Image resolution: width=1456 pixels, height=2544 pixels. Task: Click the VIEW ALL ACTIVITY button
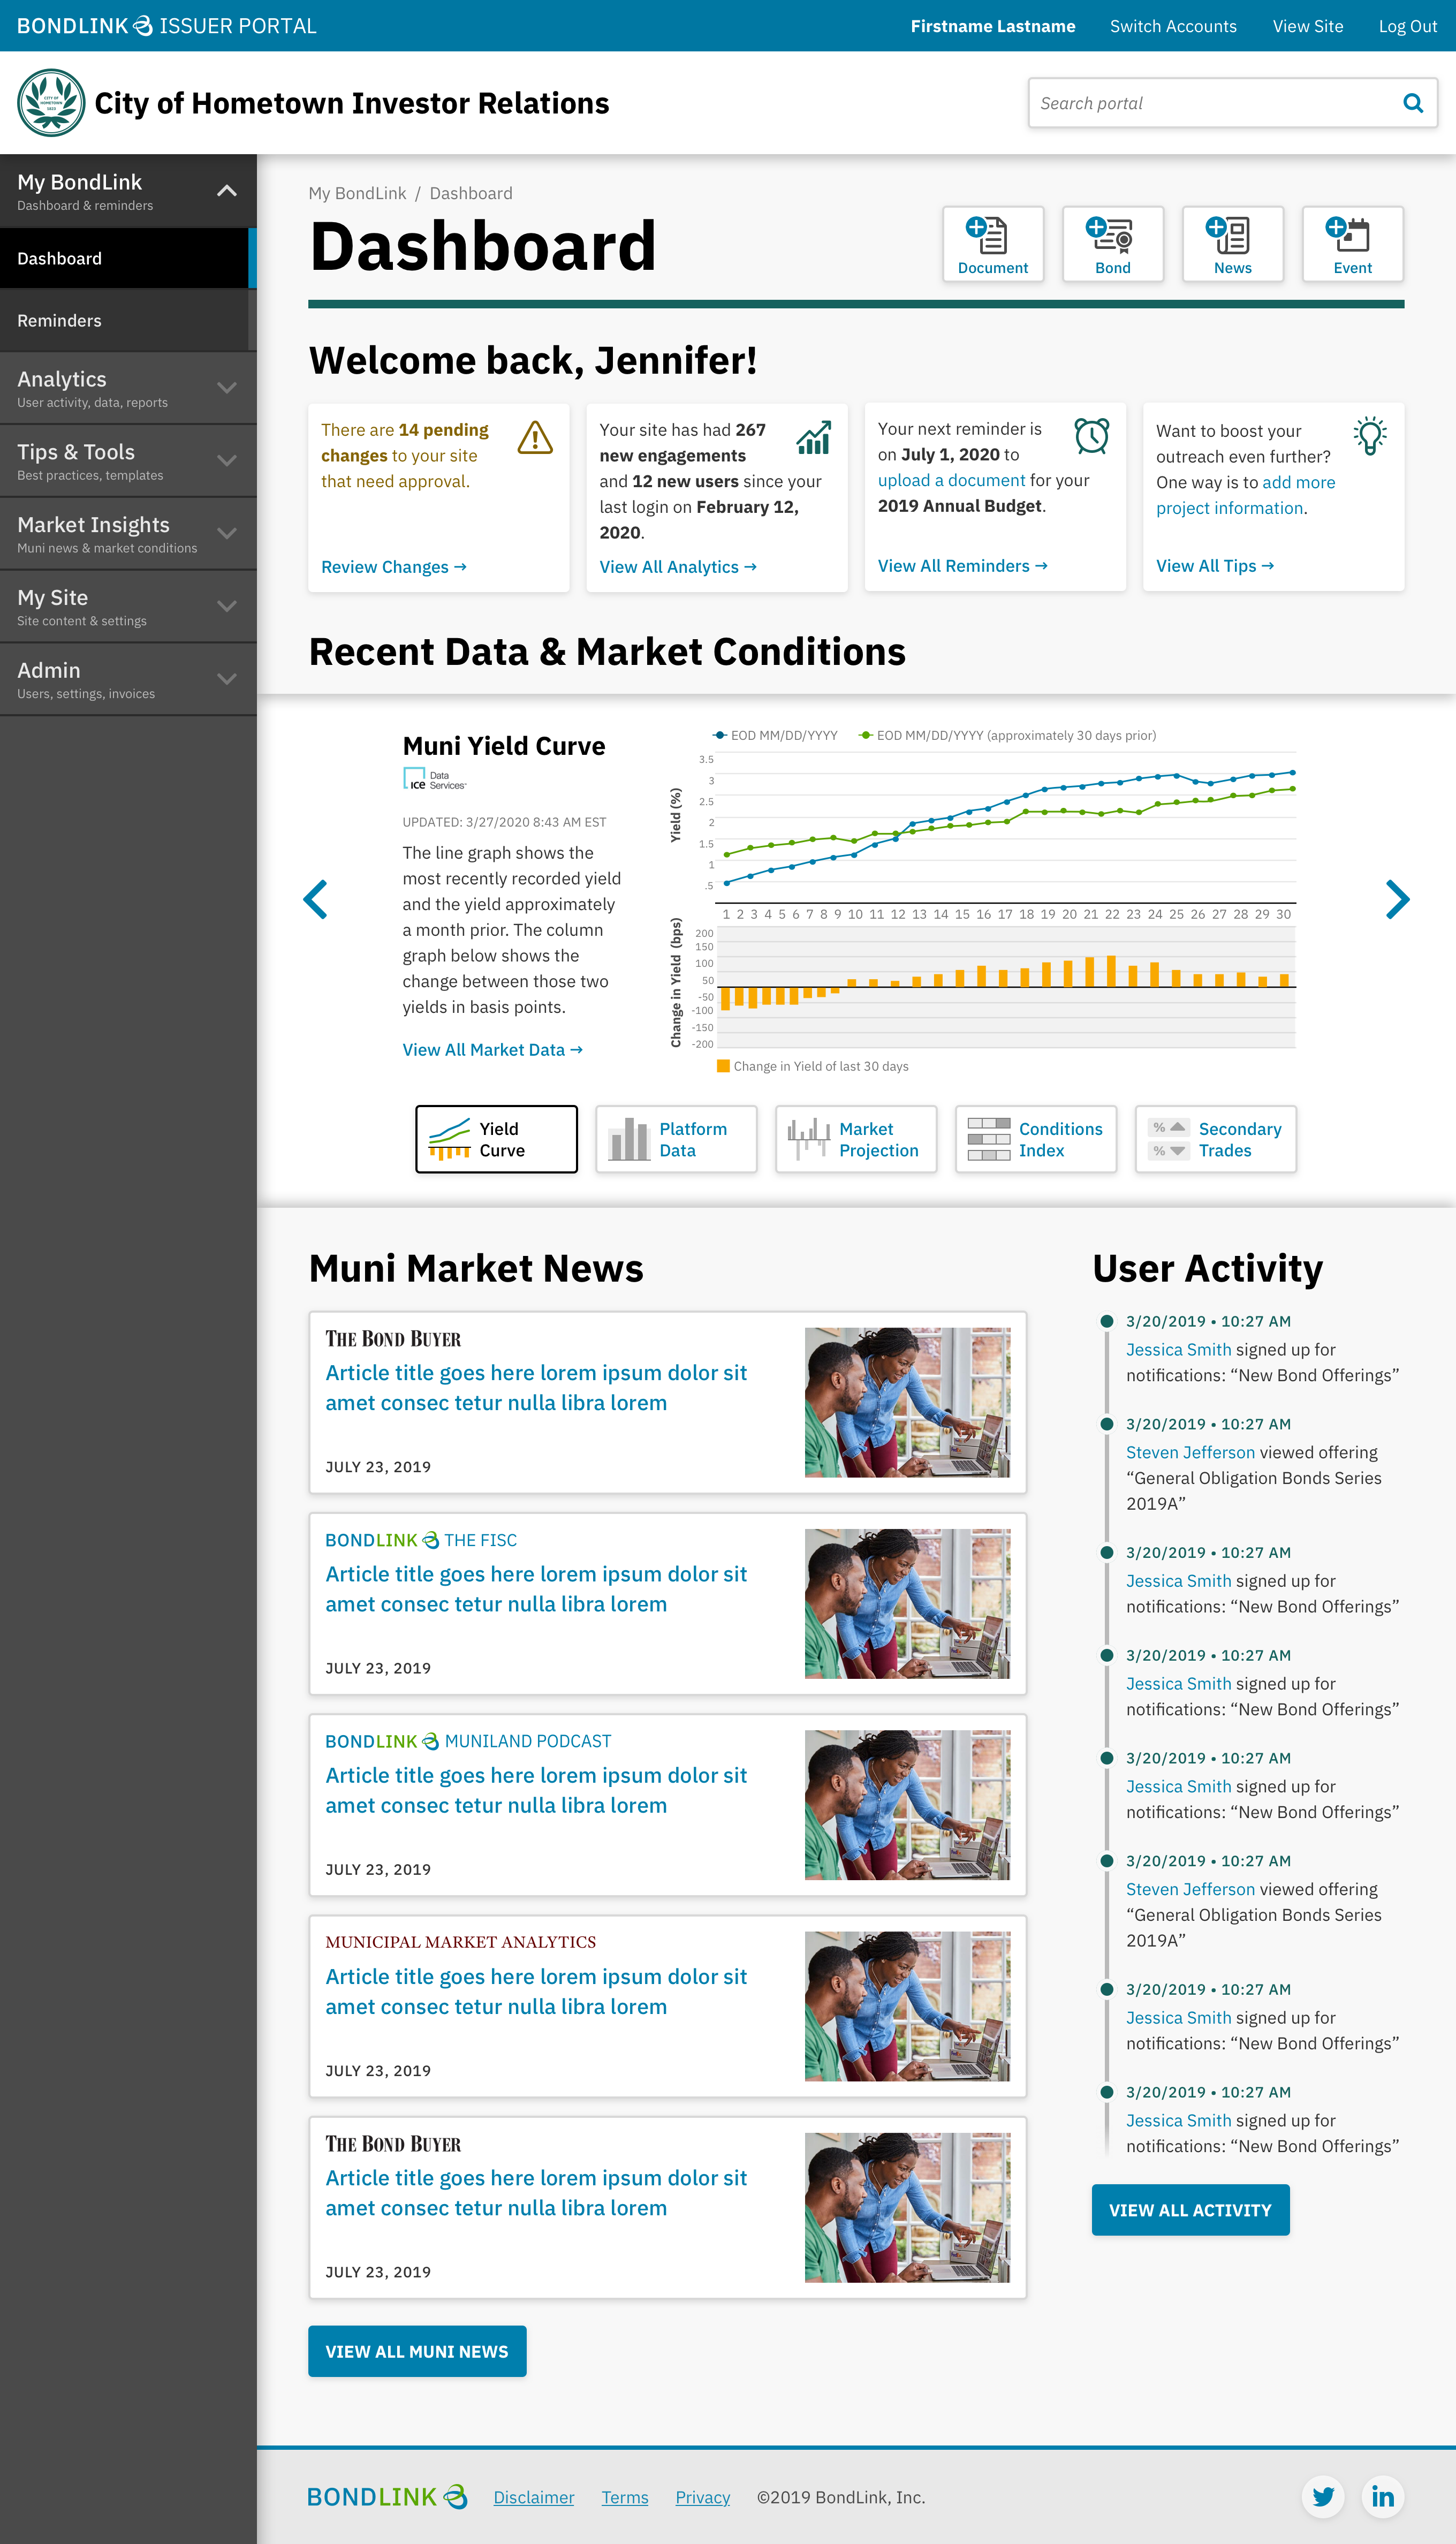1190,2210
